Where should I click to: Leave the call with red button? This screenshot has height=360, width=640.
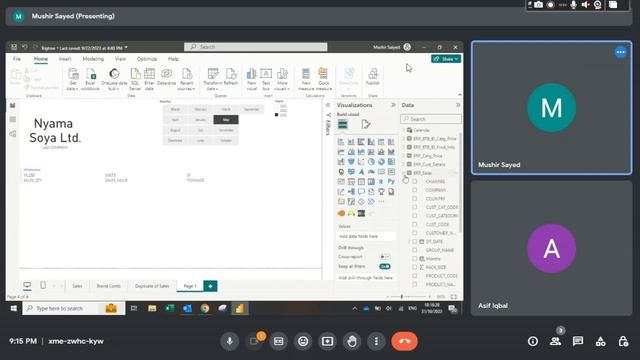404,341
